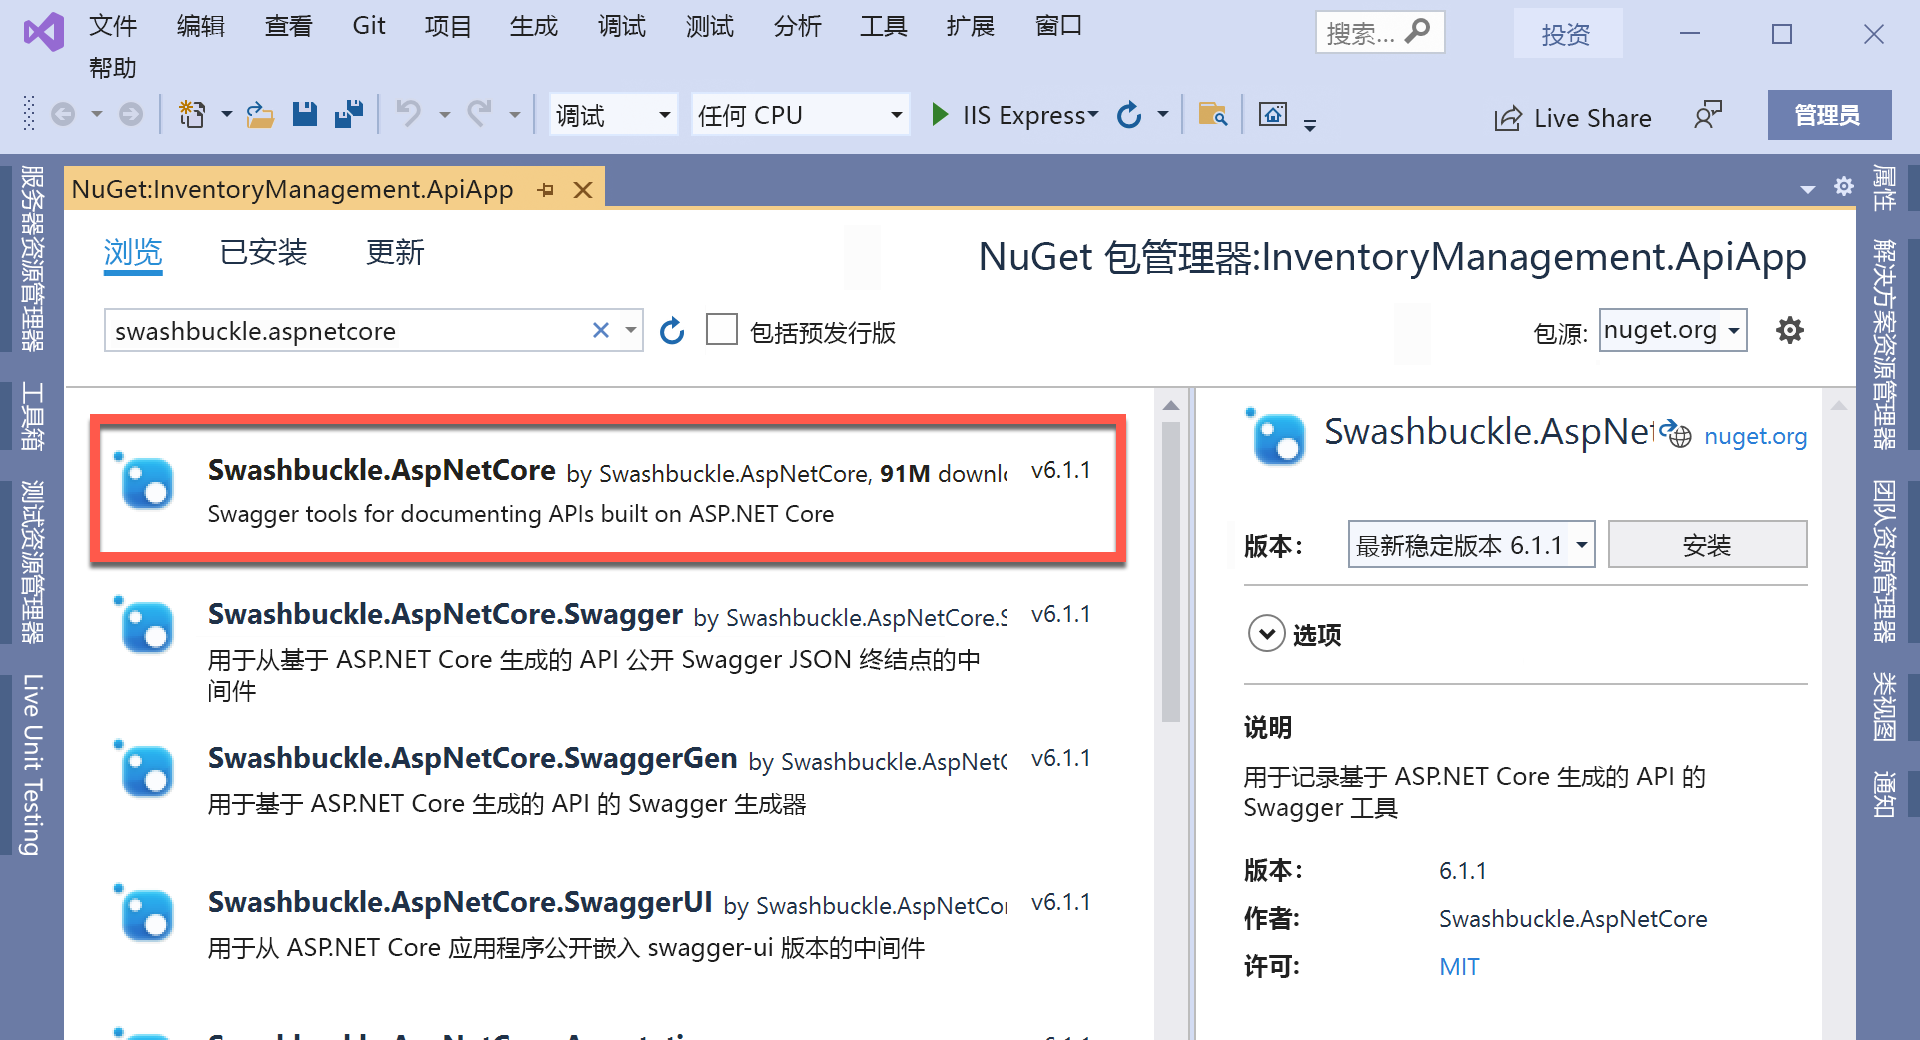Open the Git menu
Image resolution: width=1920 pixels, height=1040 pixels.
click(369, 26)
